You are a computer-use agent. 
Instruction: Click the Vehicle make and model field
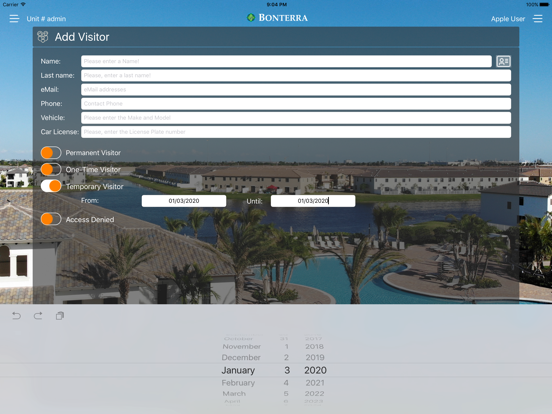(296, 118)
